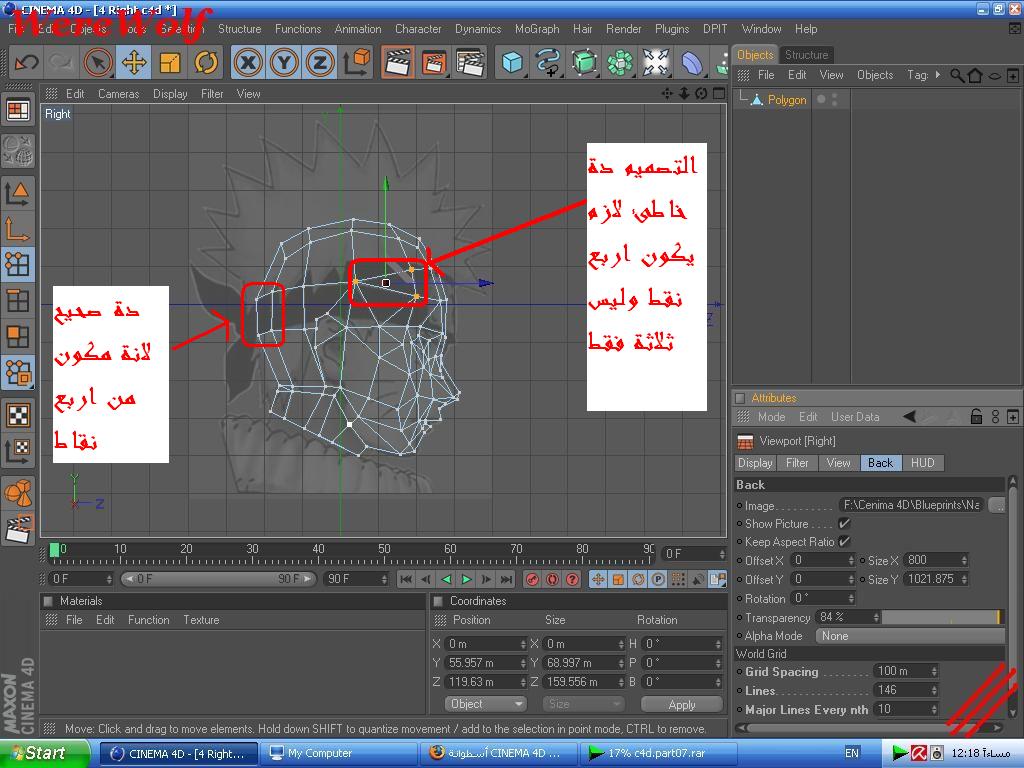Open the Render Settings icon

[x=470, y=63]
